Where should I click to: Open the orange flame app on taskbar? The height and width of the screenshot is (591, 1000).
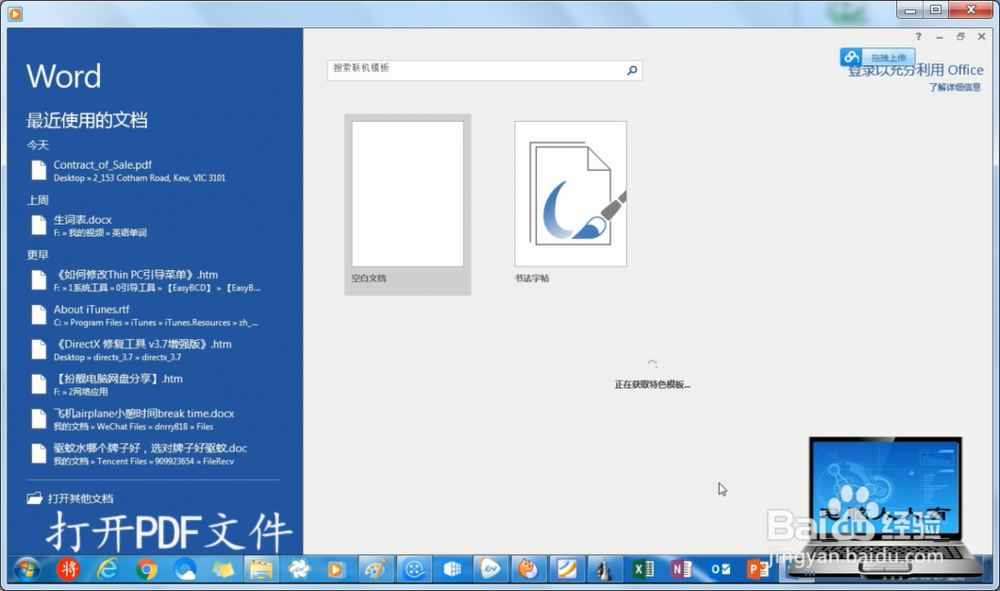[x=528, y=569]
